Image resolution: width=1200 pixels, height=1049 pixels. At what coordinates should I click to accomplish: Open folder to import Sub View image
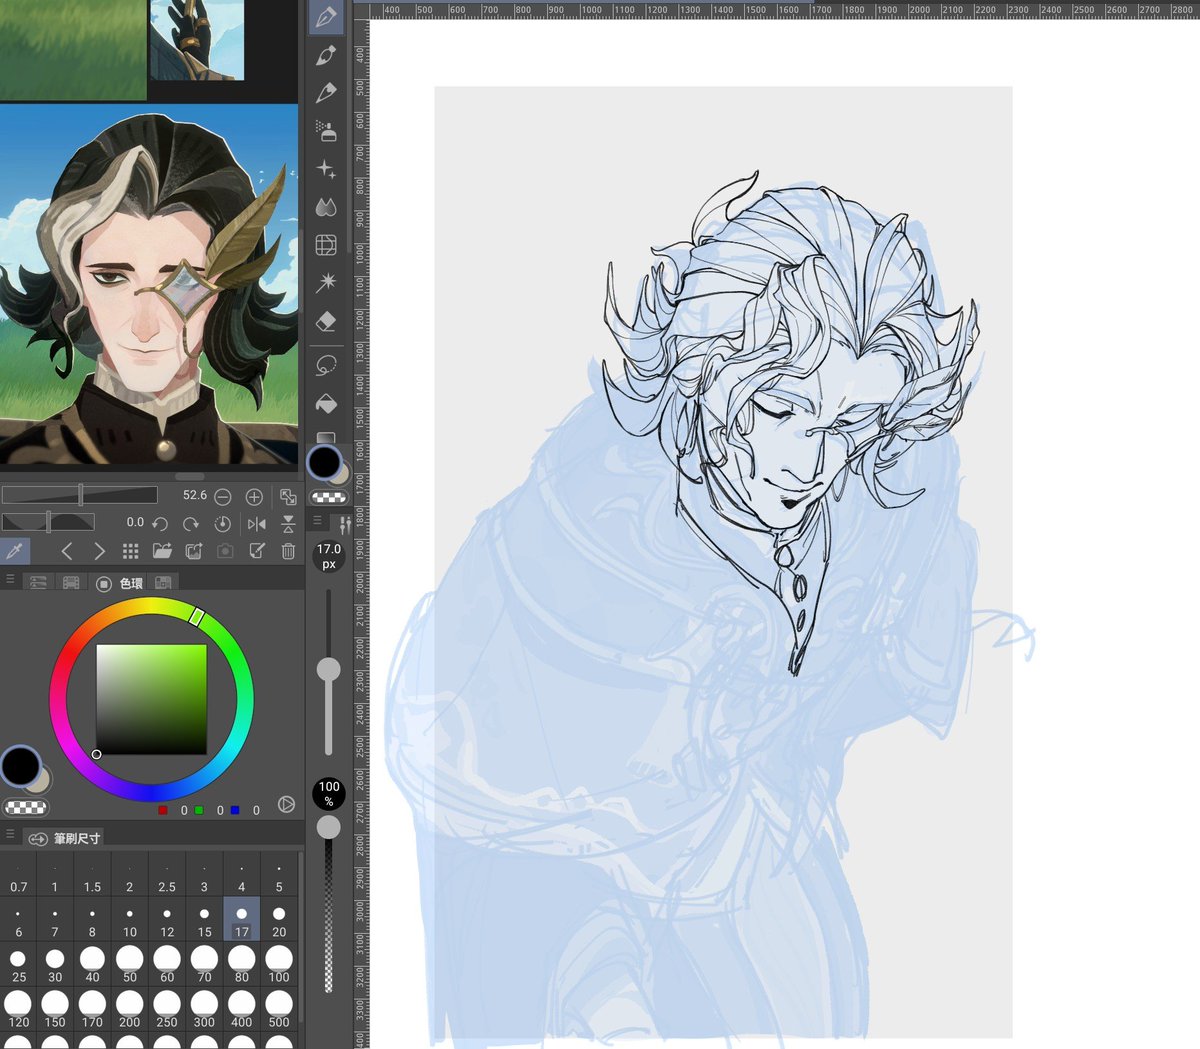162,551
